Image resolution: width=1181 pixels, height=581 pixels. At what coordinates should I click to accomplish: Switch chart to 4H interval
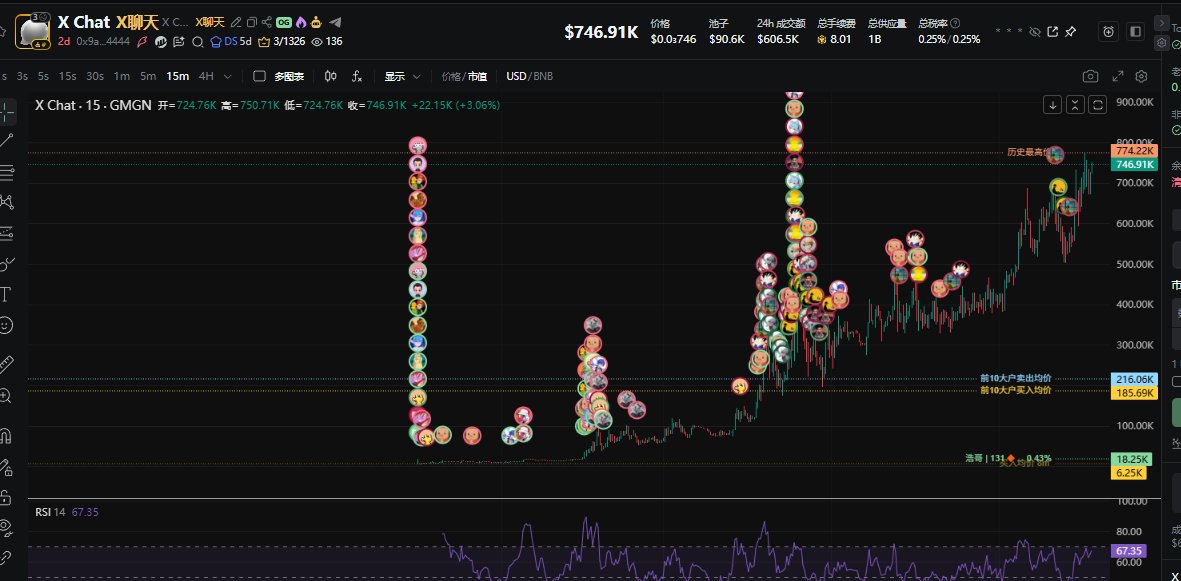[x=206, y=76]
